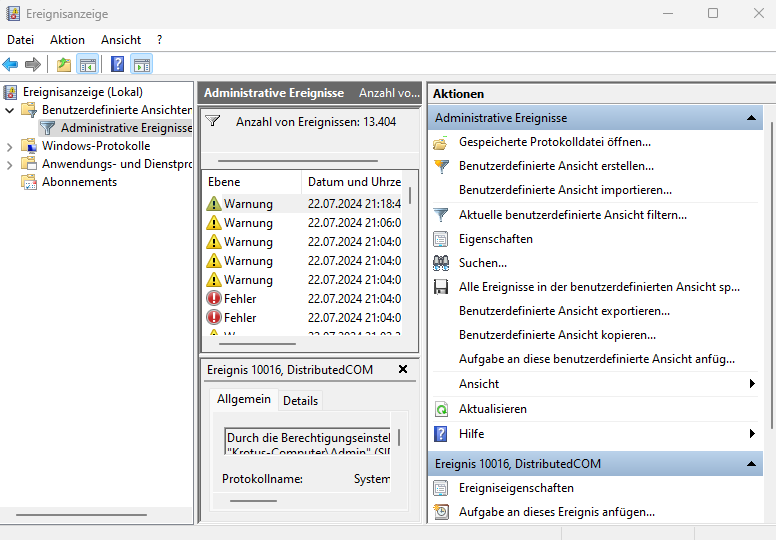The width and height of the screenshot is (776, 540).
Task: Switch to the Details tab
Action: coord(300,400)
